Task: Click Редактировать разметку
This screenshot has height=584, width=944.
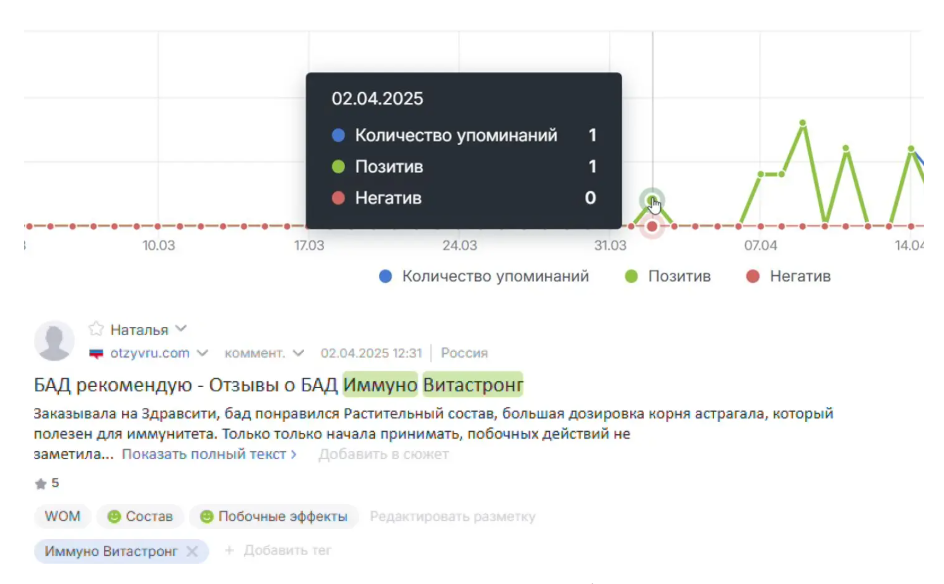Action: (452, 517)
